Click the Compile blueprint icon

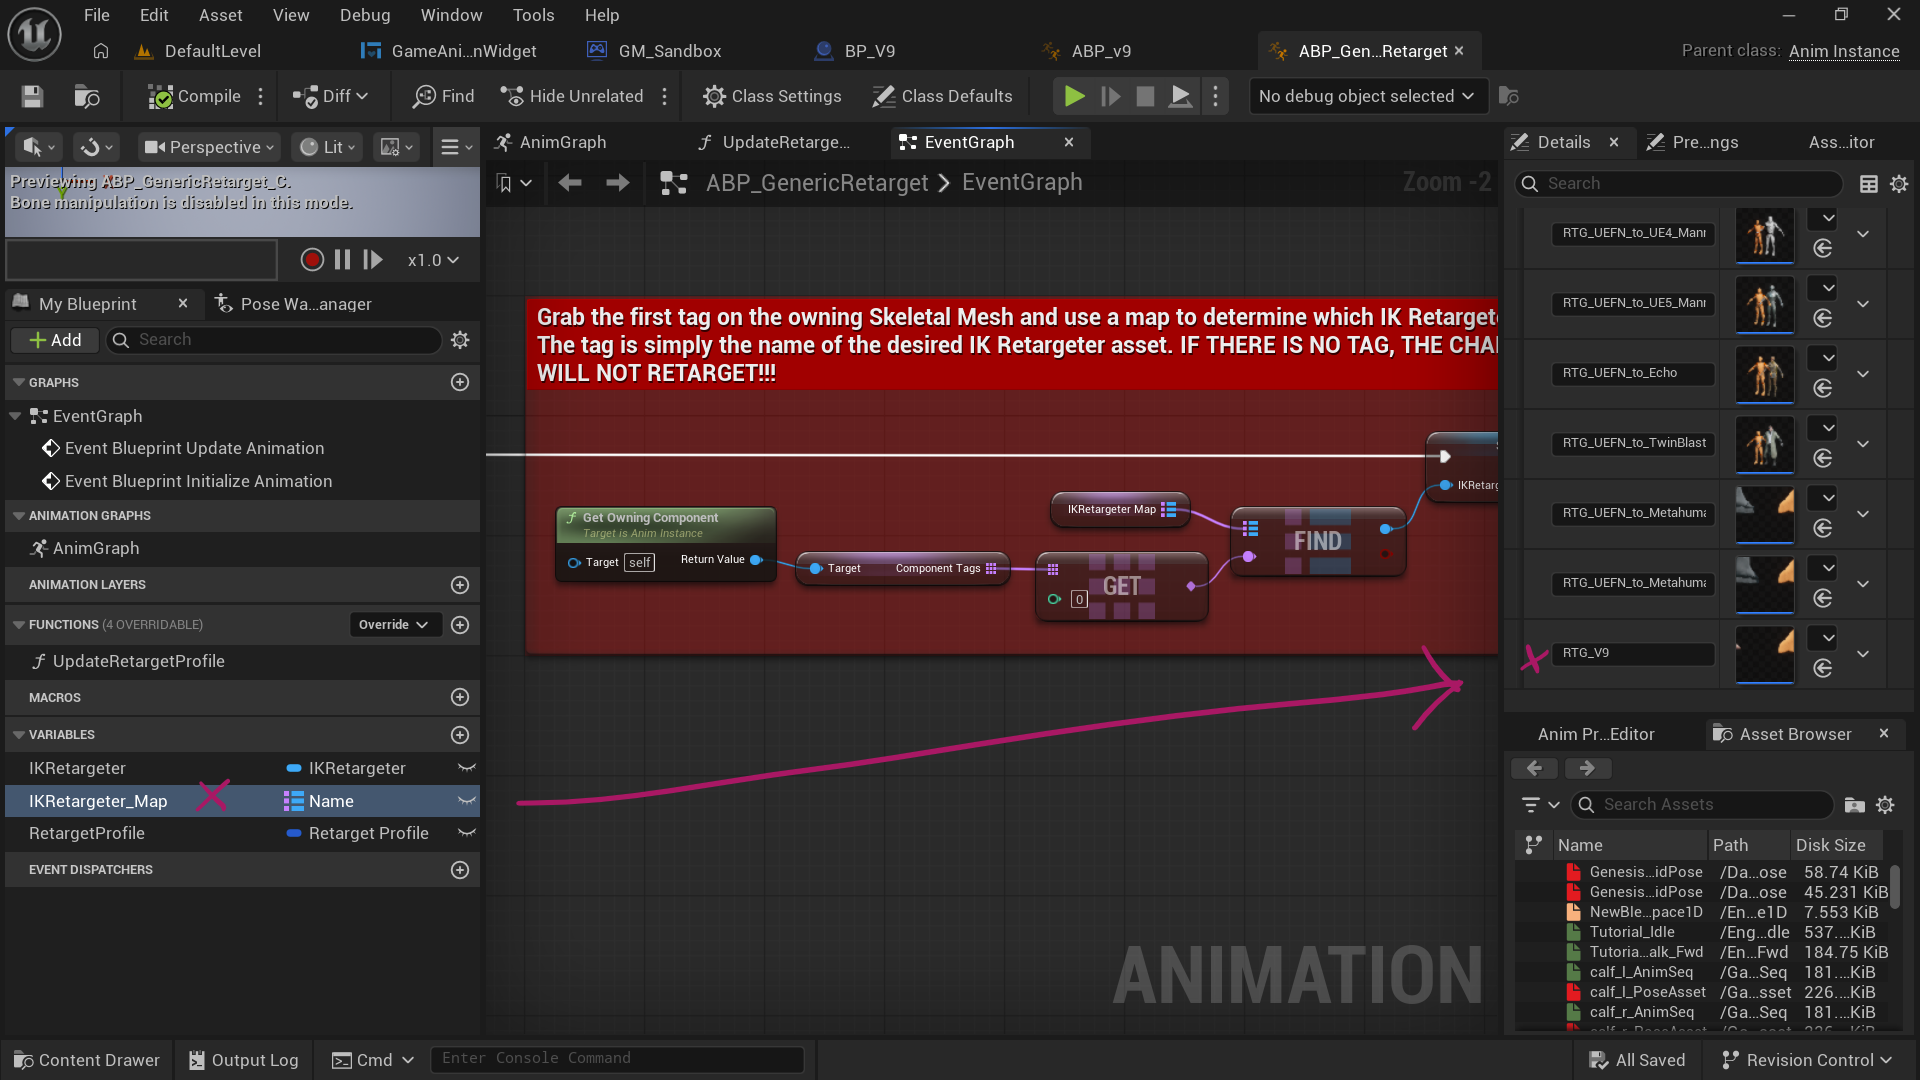pos(160,96)
